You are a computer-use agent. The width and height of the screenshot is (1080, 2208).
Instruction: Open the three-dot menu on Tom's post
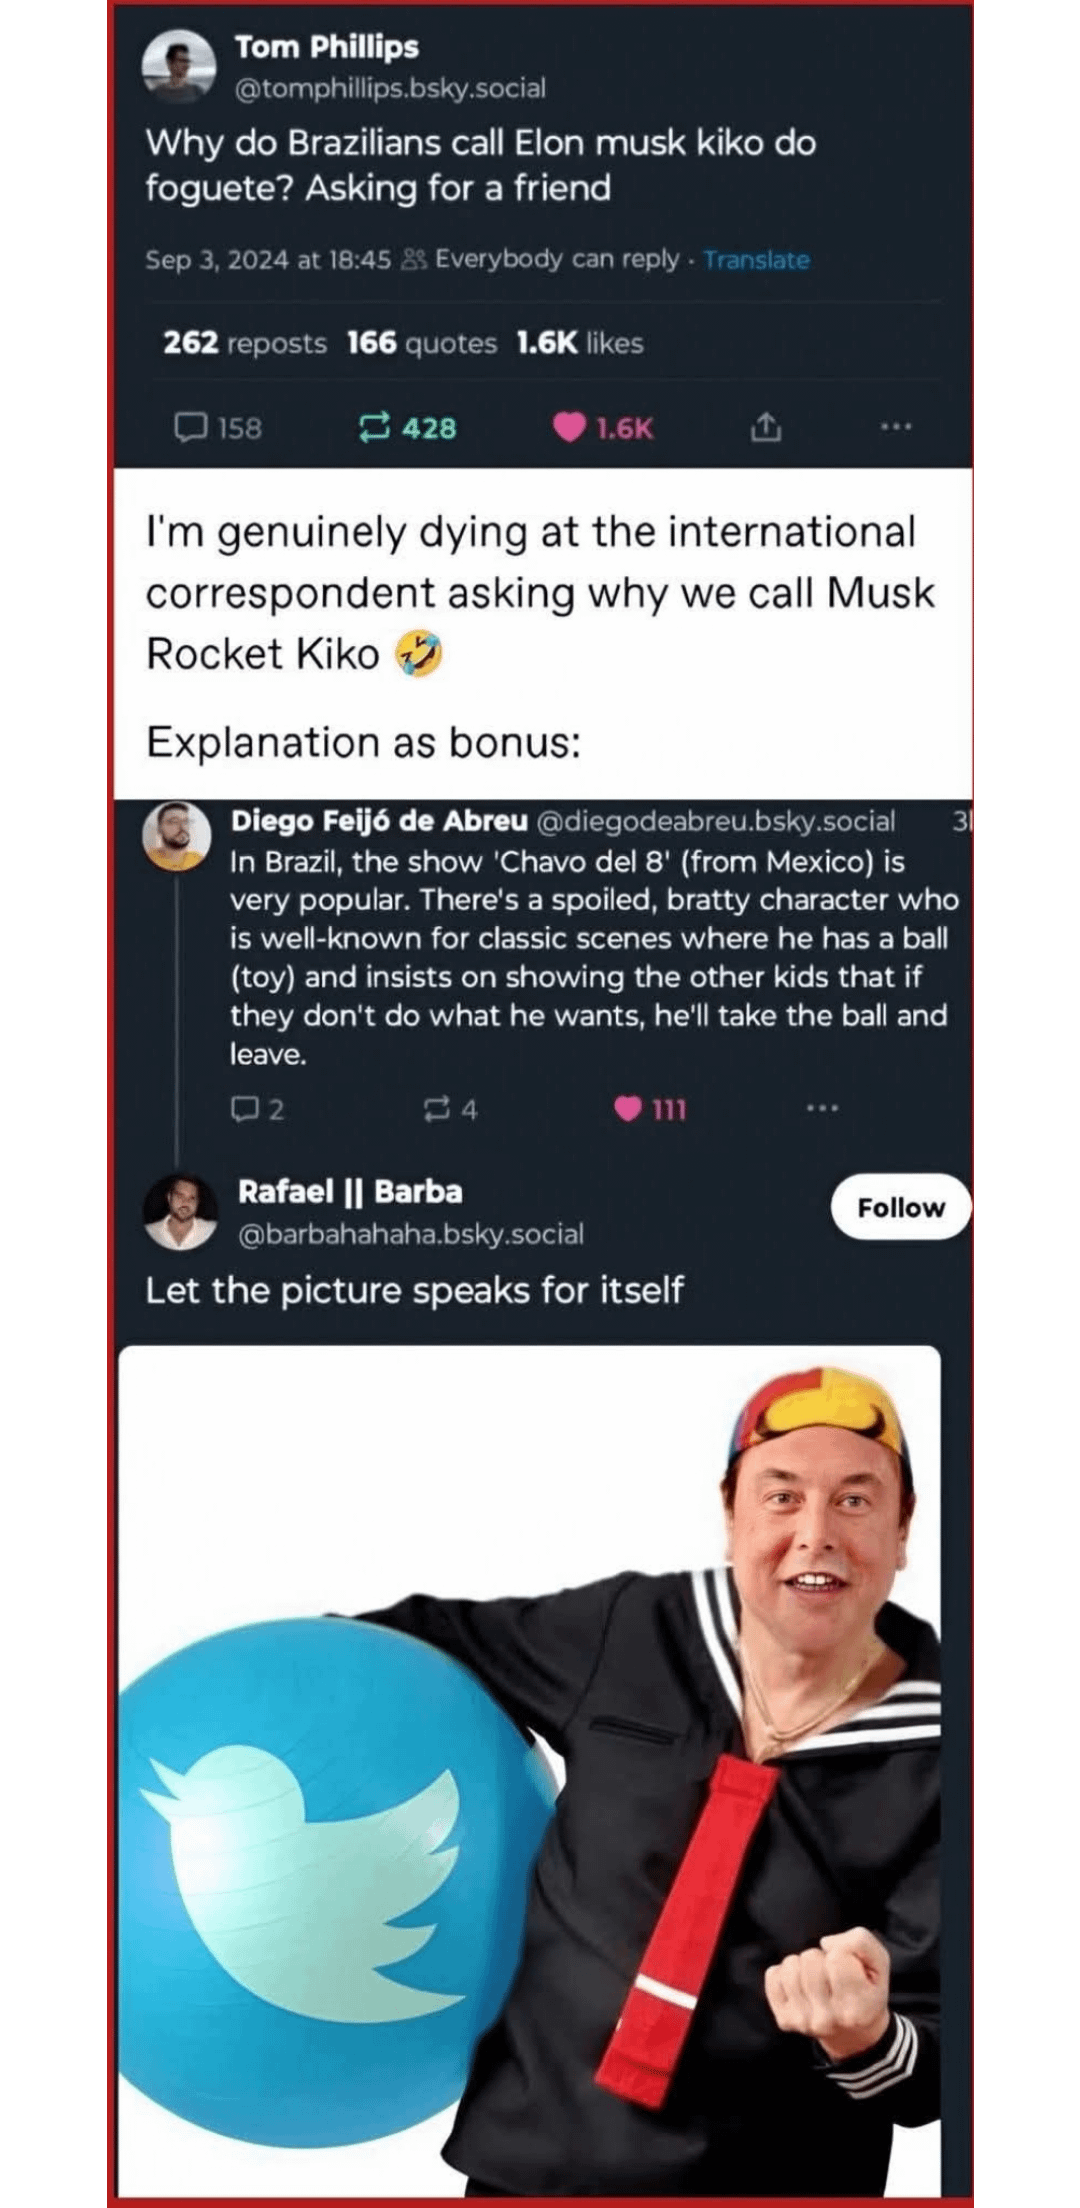coord(896,427)
